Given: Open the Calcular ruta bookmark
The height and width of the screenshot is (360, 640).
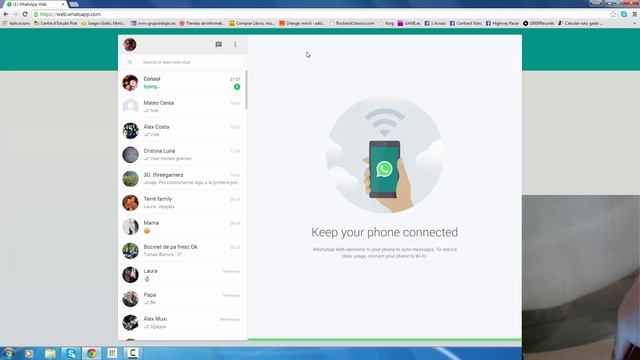Looking at the screenshot, I should (580, 23).
